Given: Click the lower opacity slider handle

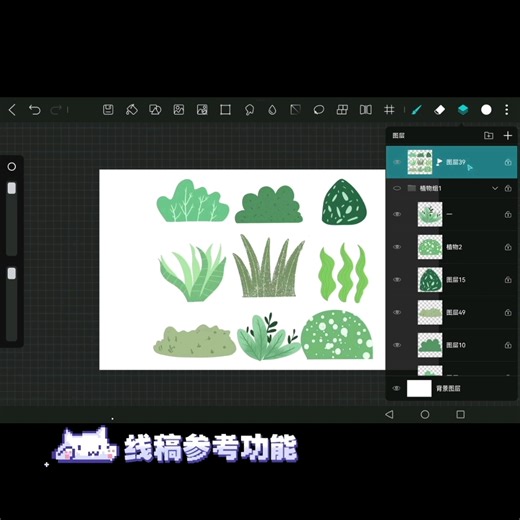Looking at the screenshot, I should 12,274.
